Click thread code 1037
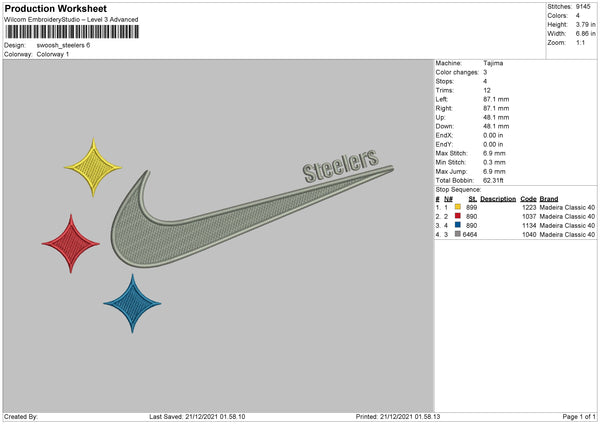Screen dimensions: 600x424 tap(529, 216)
